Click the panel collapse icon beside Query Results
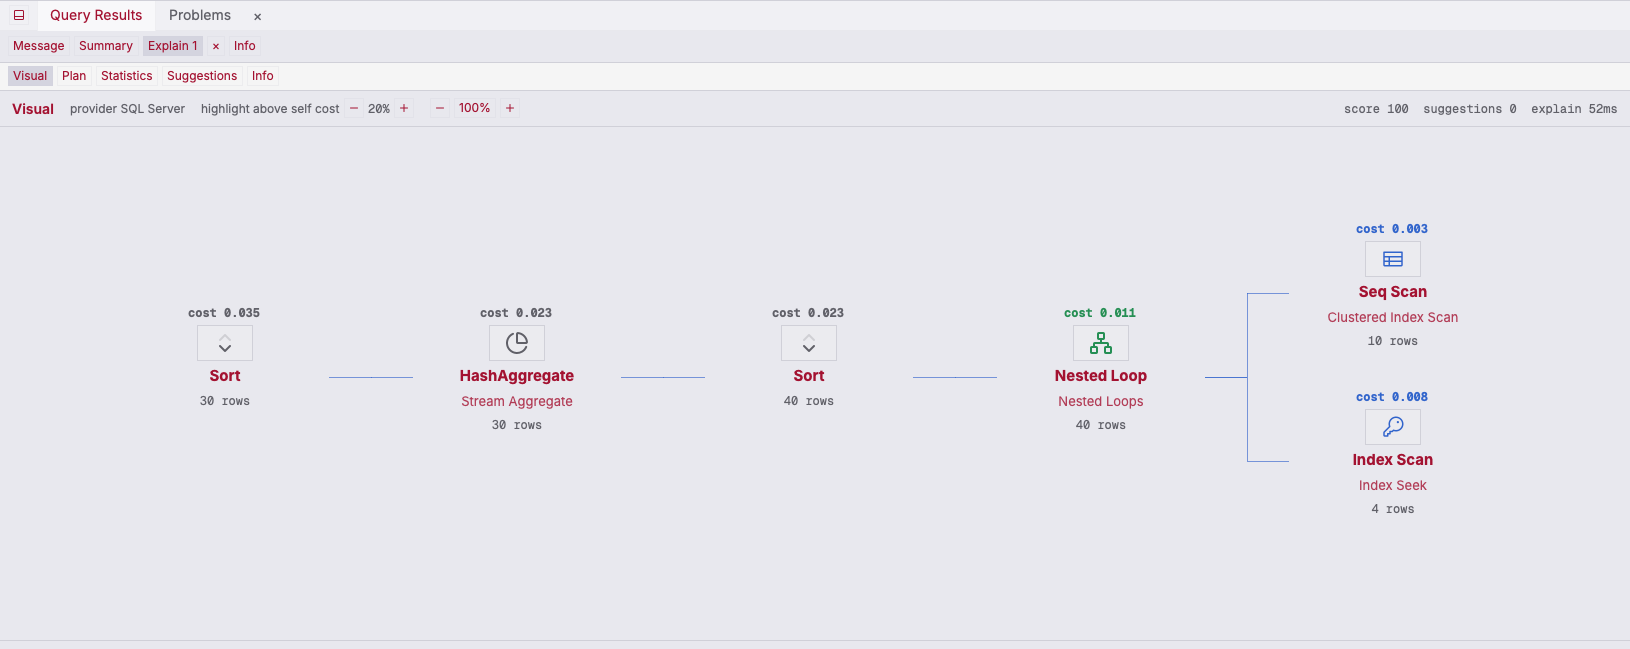The width and height of the screenshot is (1630, 649). coord(19,15)
